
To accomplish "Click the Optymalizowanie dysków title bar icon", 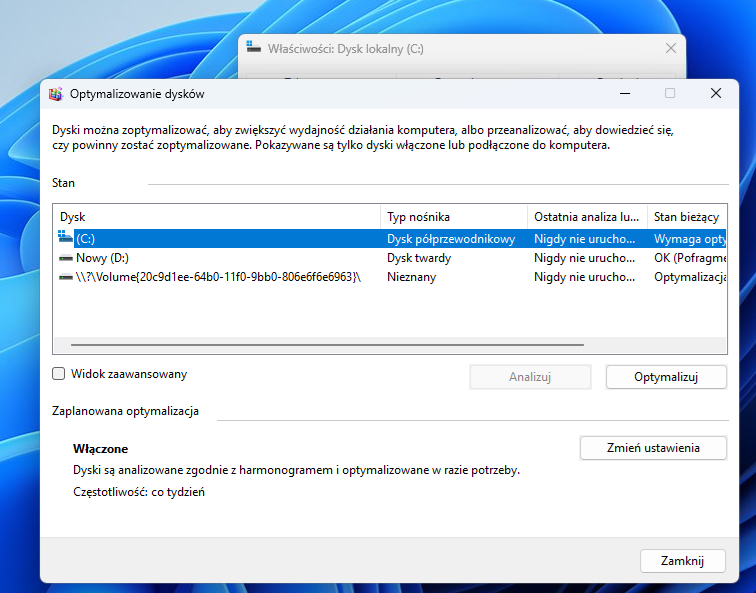I will pyautogui.click(x=56, y=94).
